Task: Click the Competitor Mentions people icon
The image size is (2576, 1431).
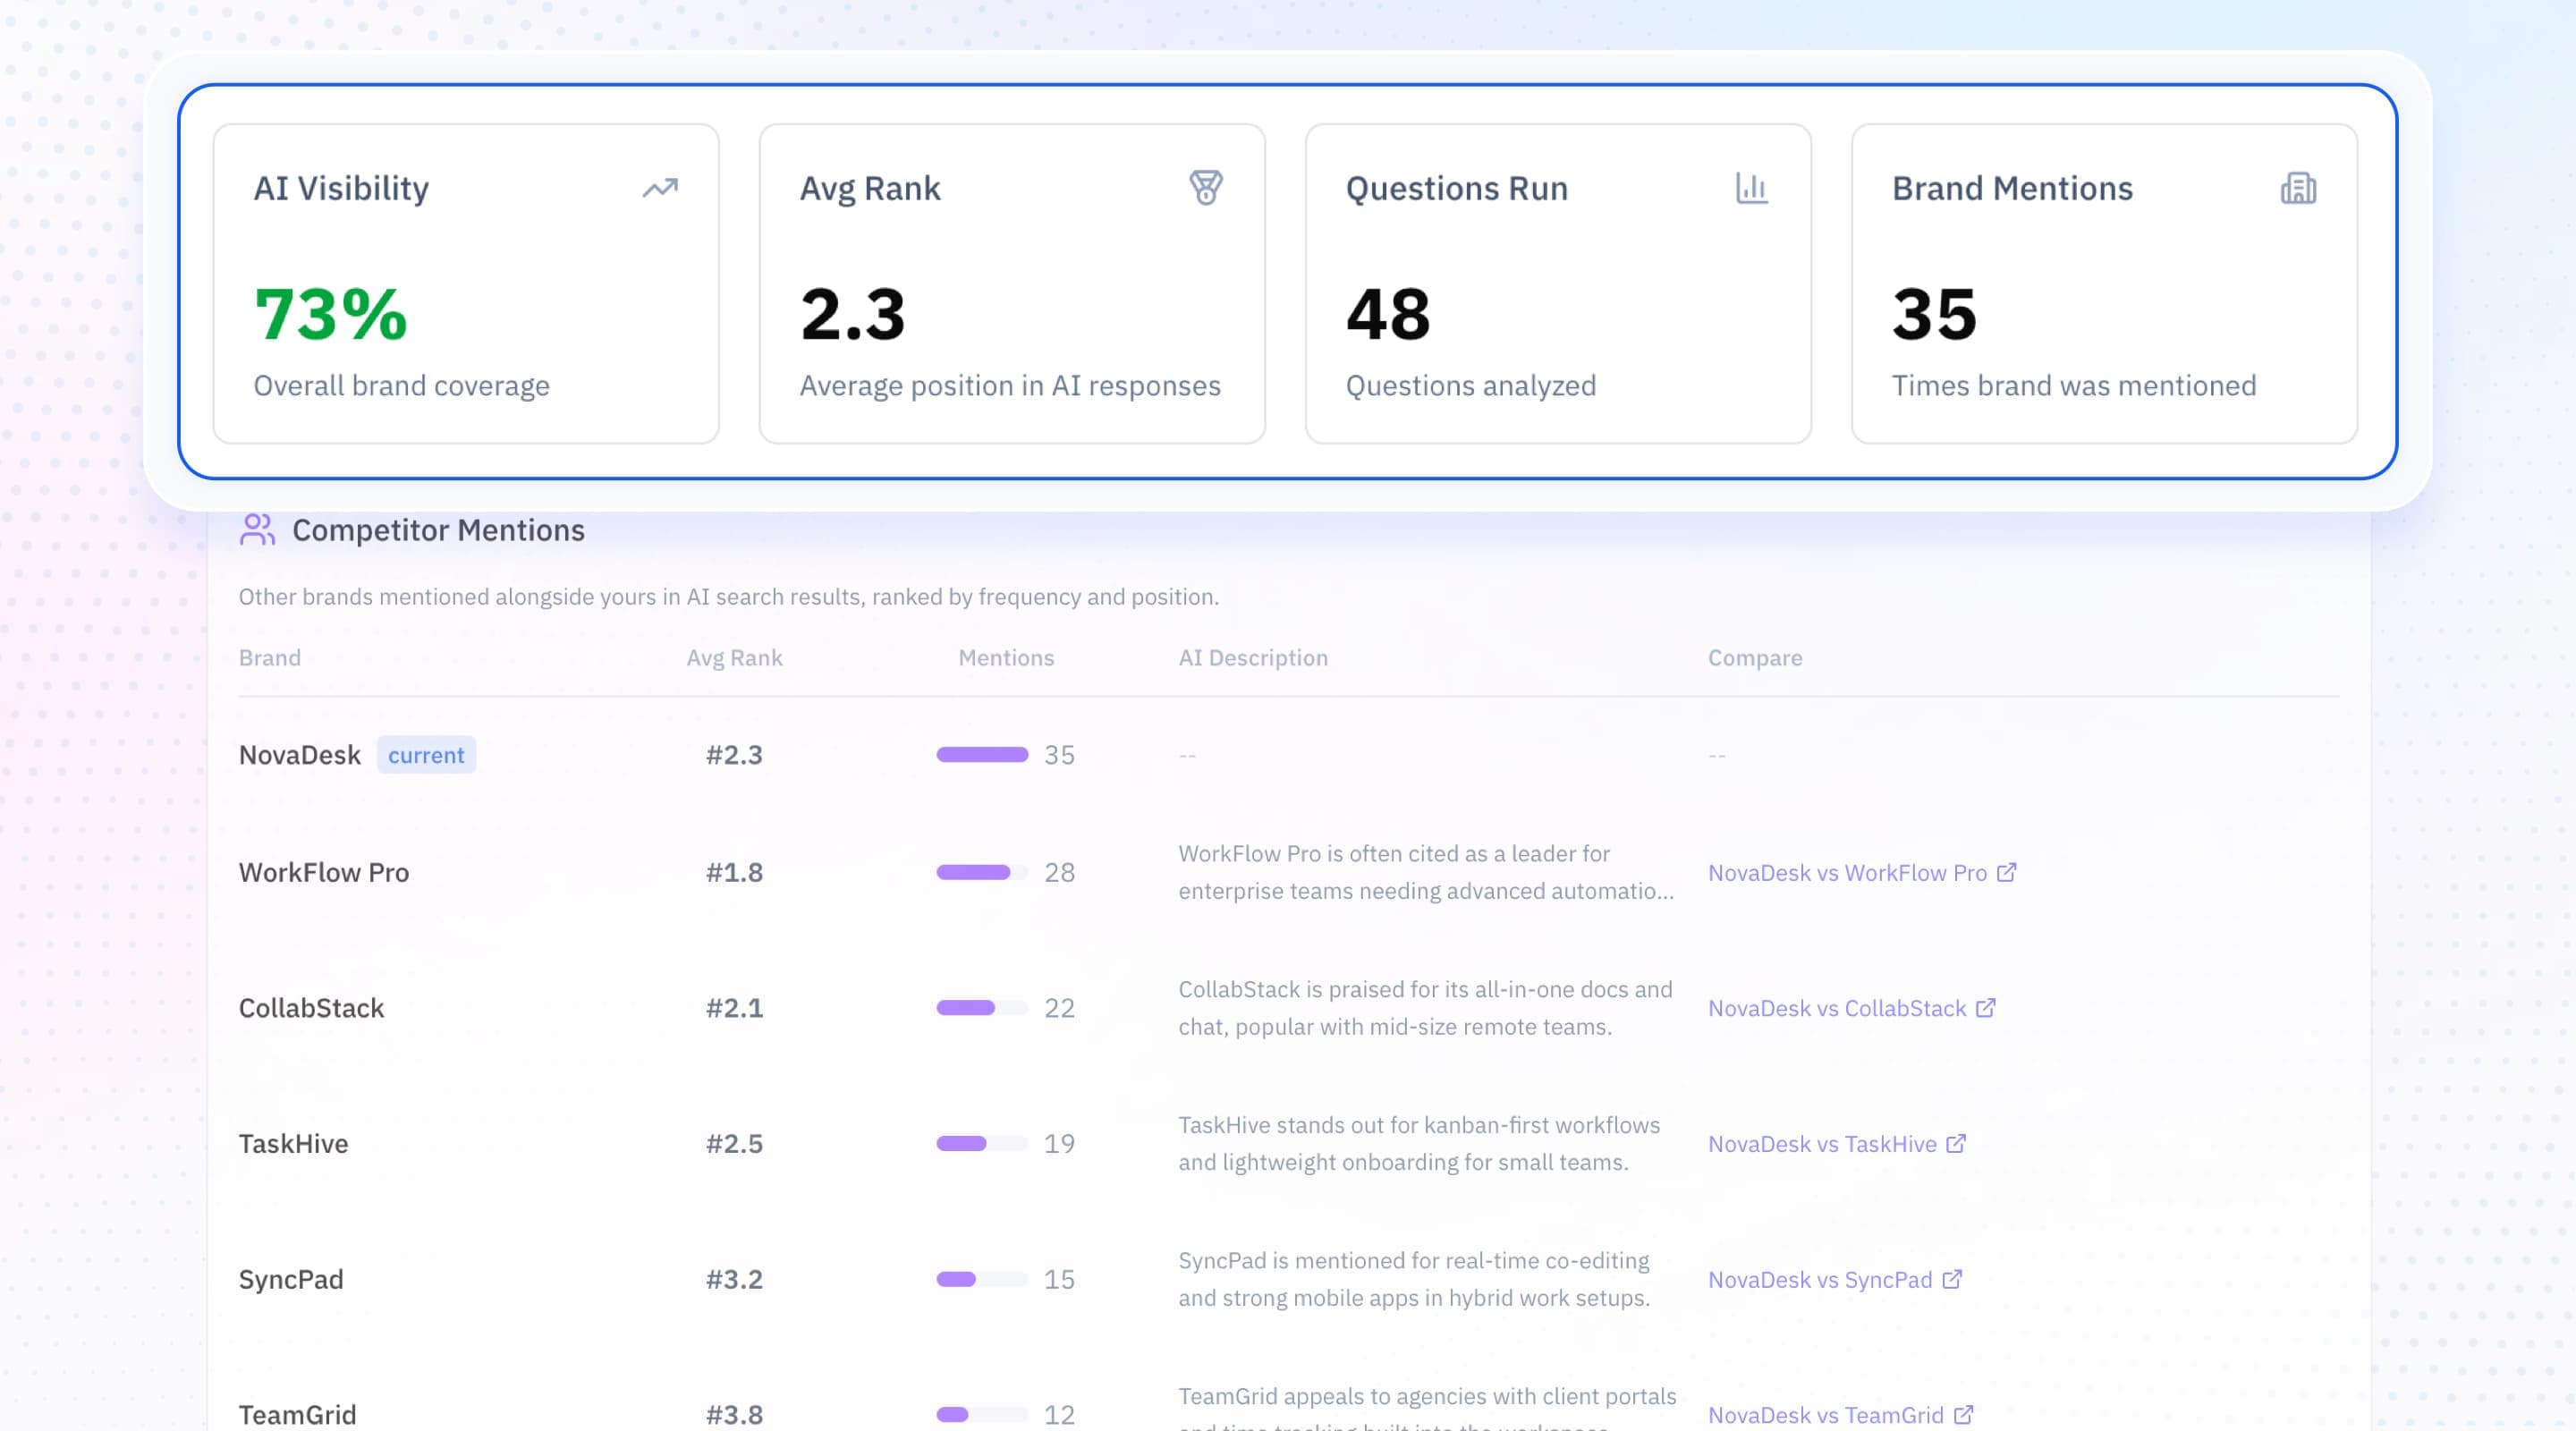Action: point(257,529)
